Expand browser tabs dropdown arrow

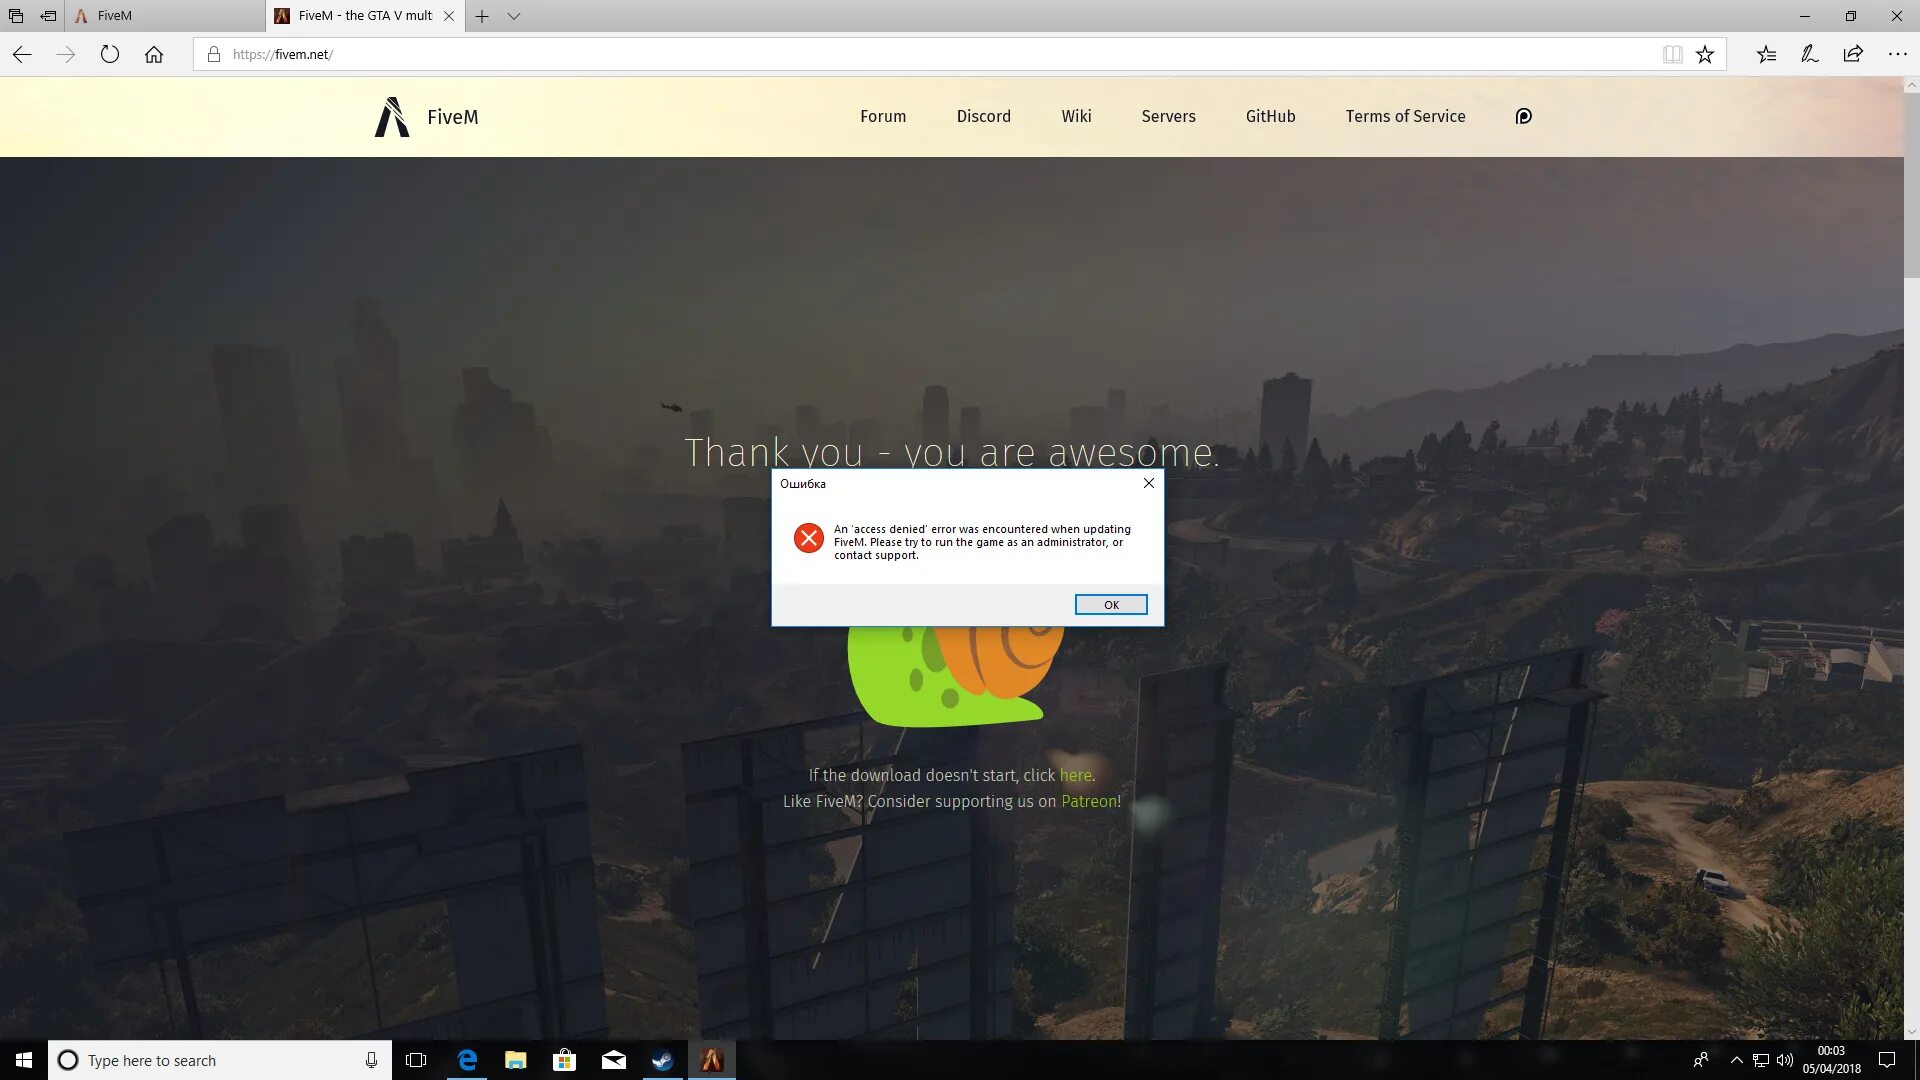pos(514,15)
